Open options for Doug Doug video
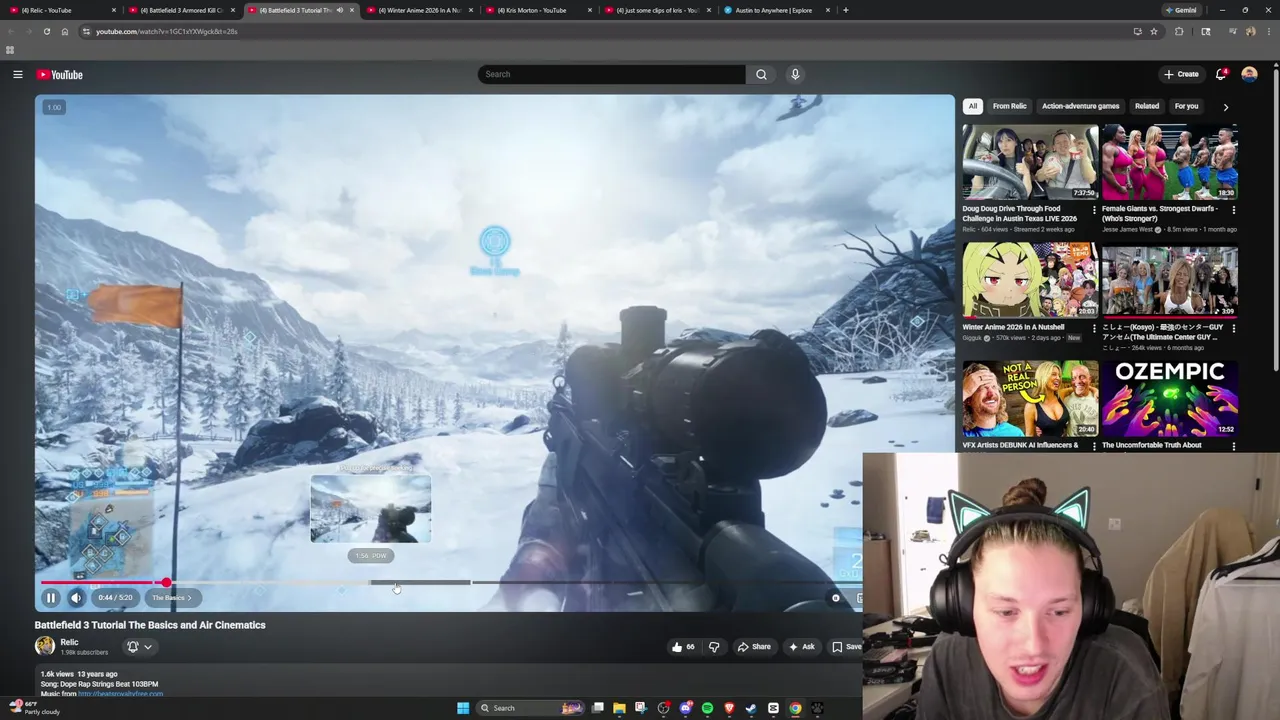The image size is (1280, 720). pyautogui.click(x=1094, y=210)
